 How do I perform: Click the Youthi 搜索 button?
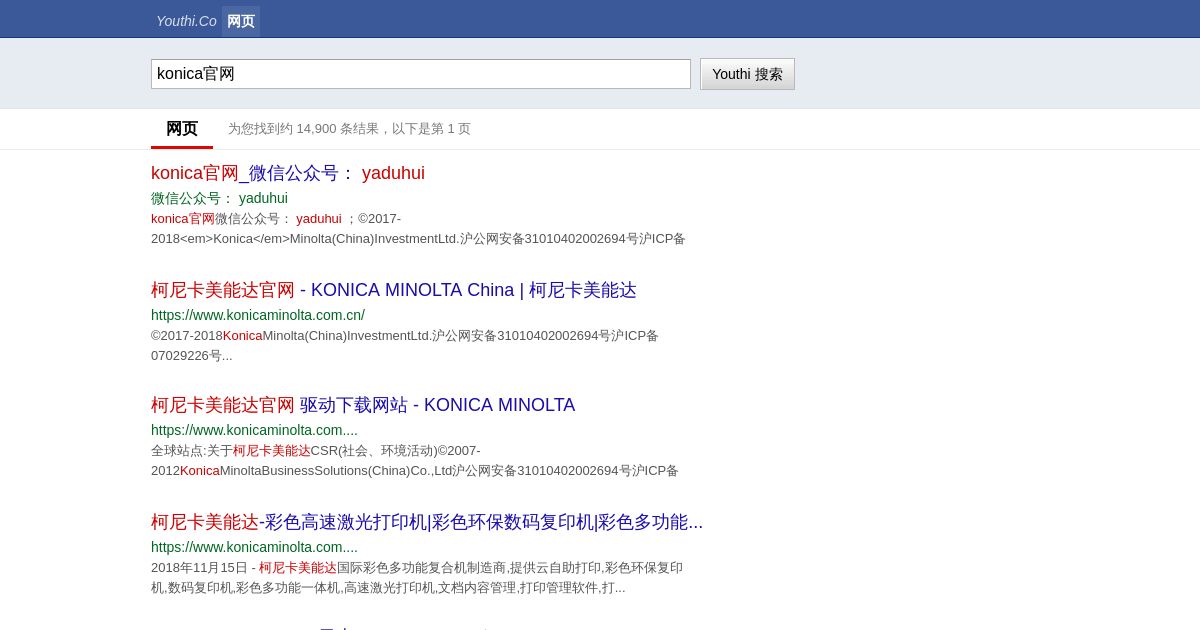(747, 74)
